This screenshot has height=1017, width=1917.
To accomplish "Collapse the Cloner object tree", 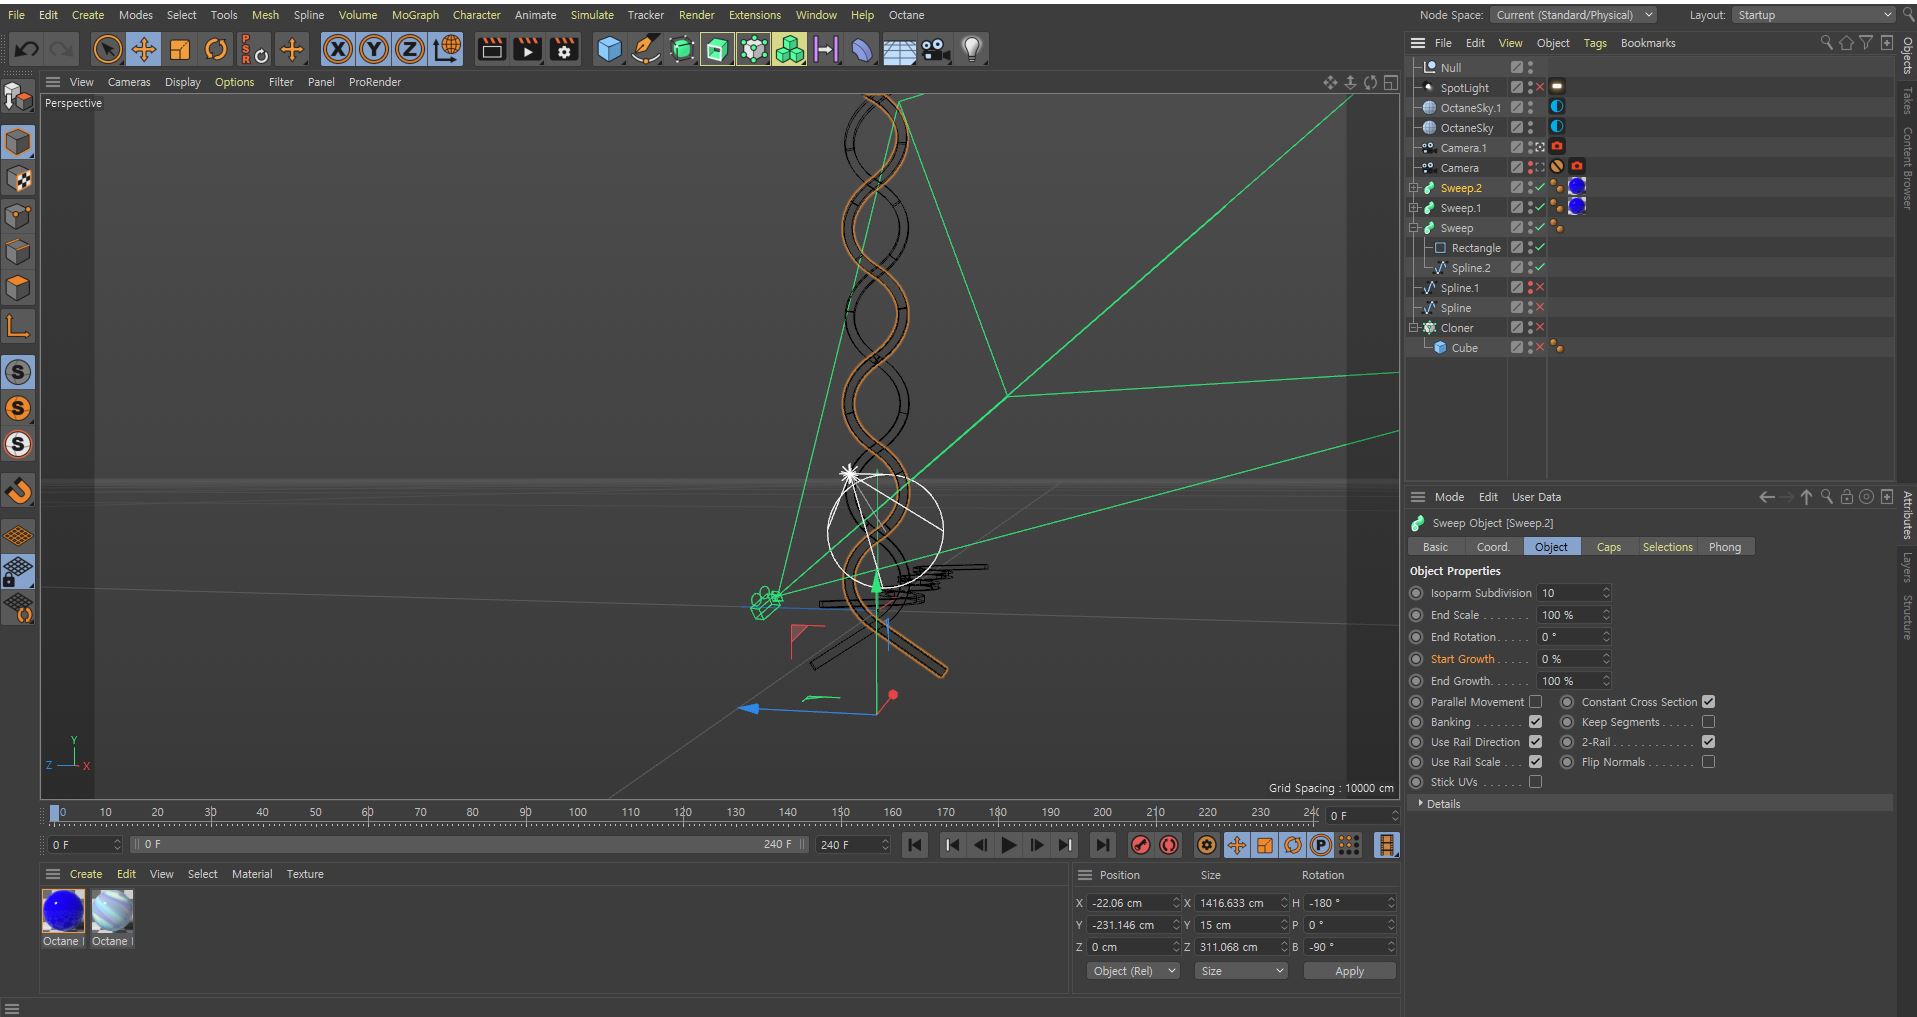I will click(1414, 328).
